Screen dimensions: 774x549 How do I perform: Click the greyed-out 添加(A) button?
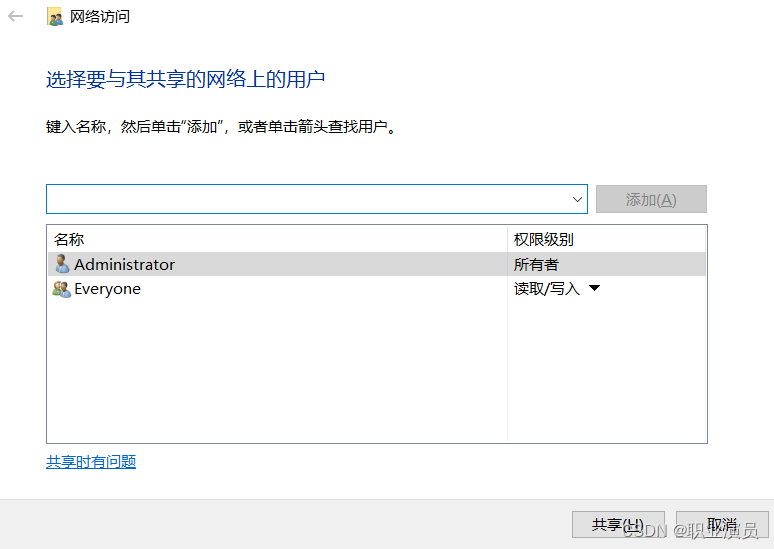(651, 199)
